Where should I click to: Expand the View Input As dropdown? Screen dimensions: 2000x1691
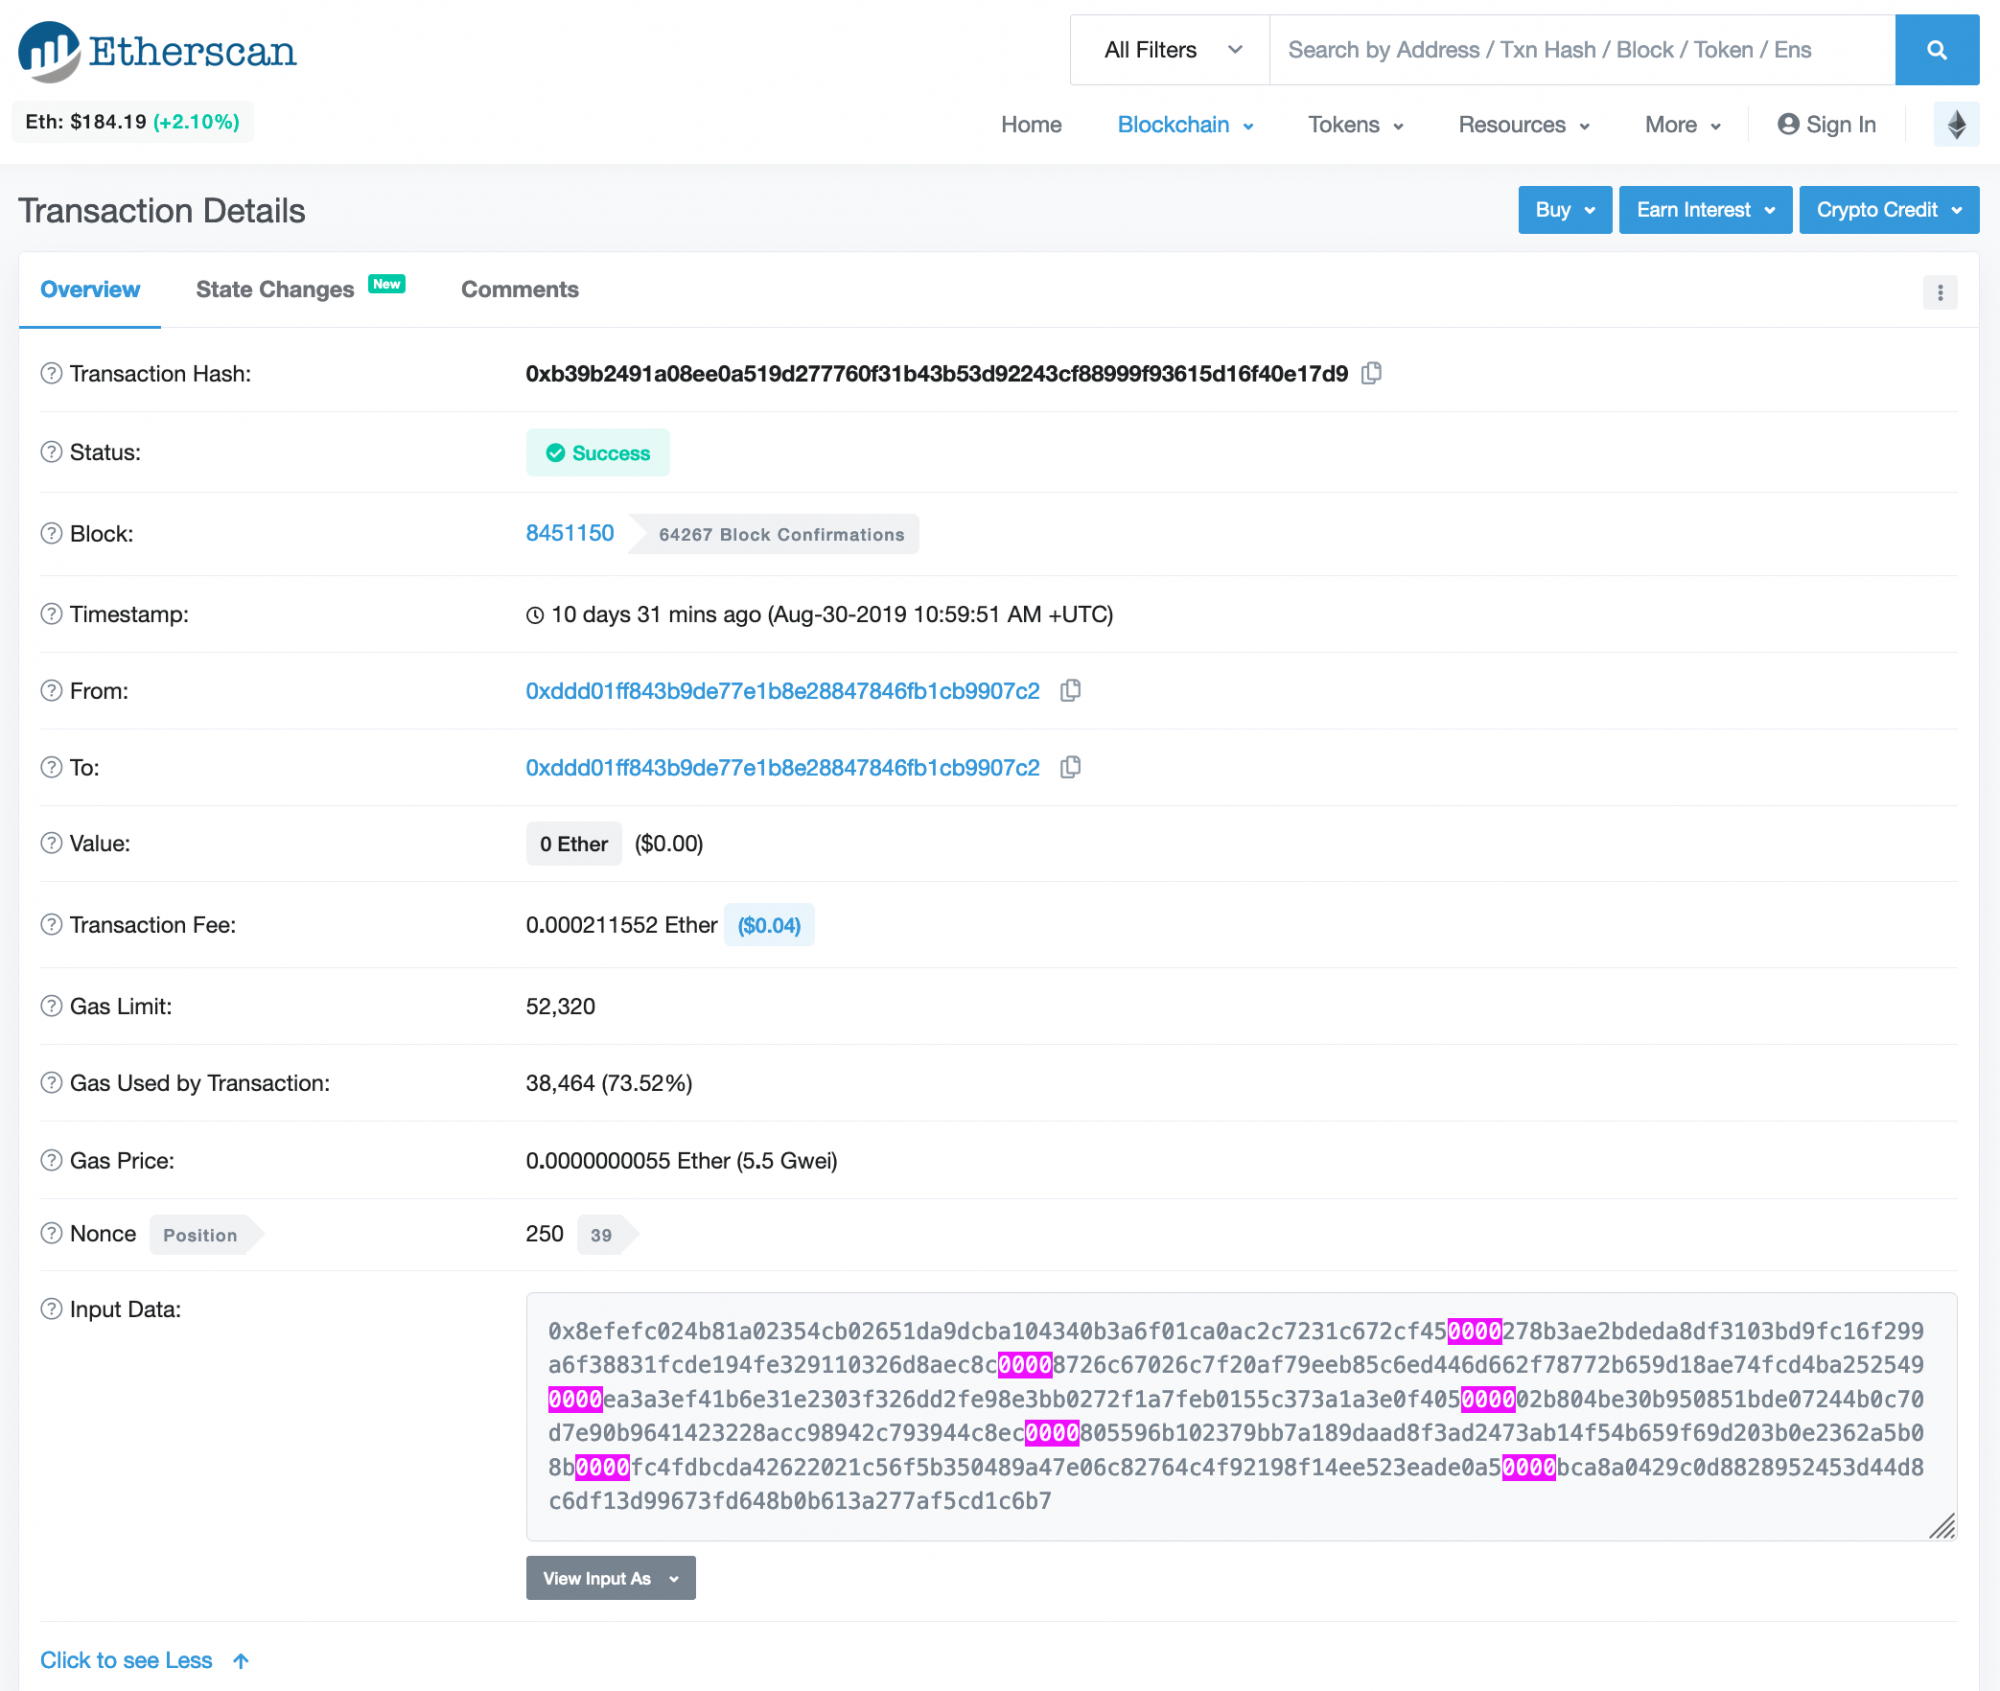610,1578
